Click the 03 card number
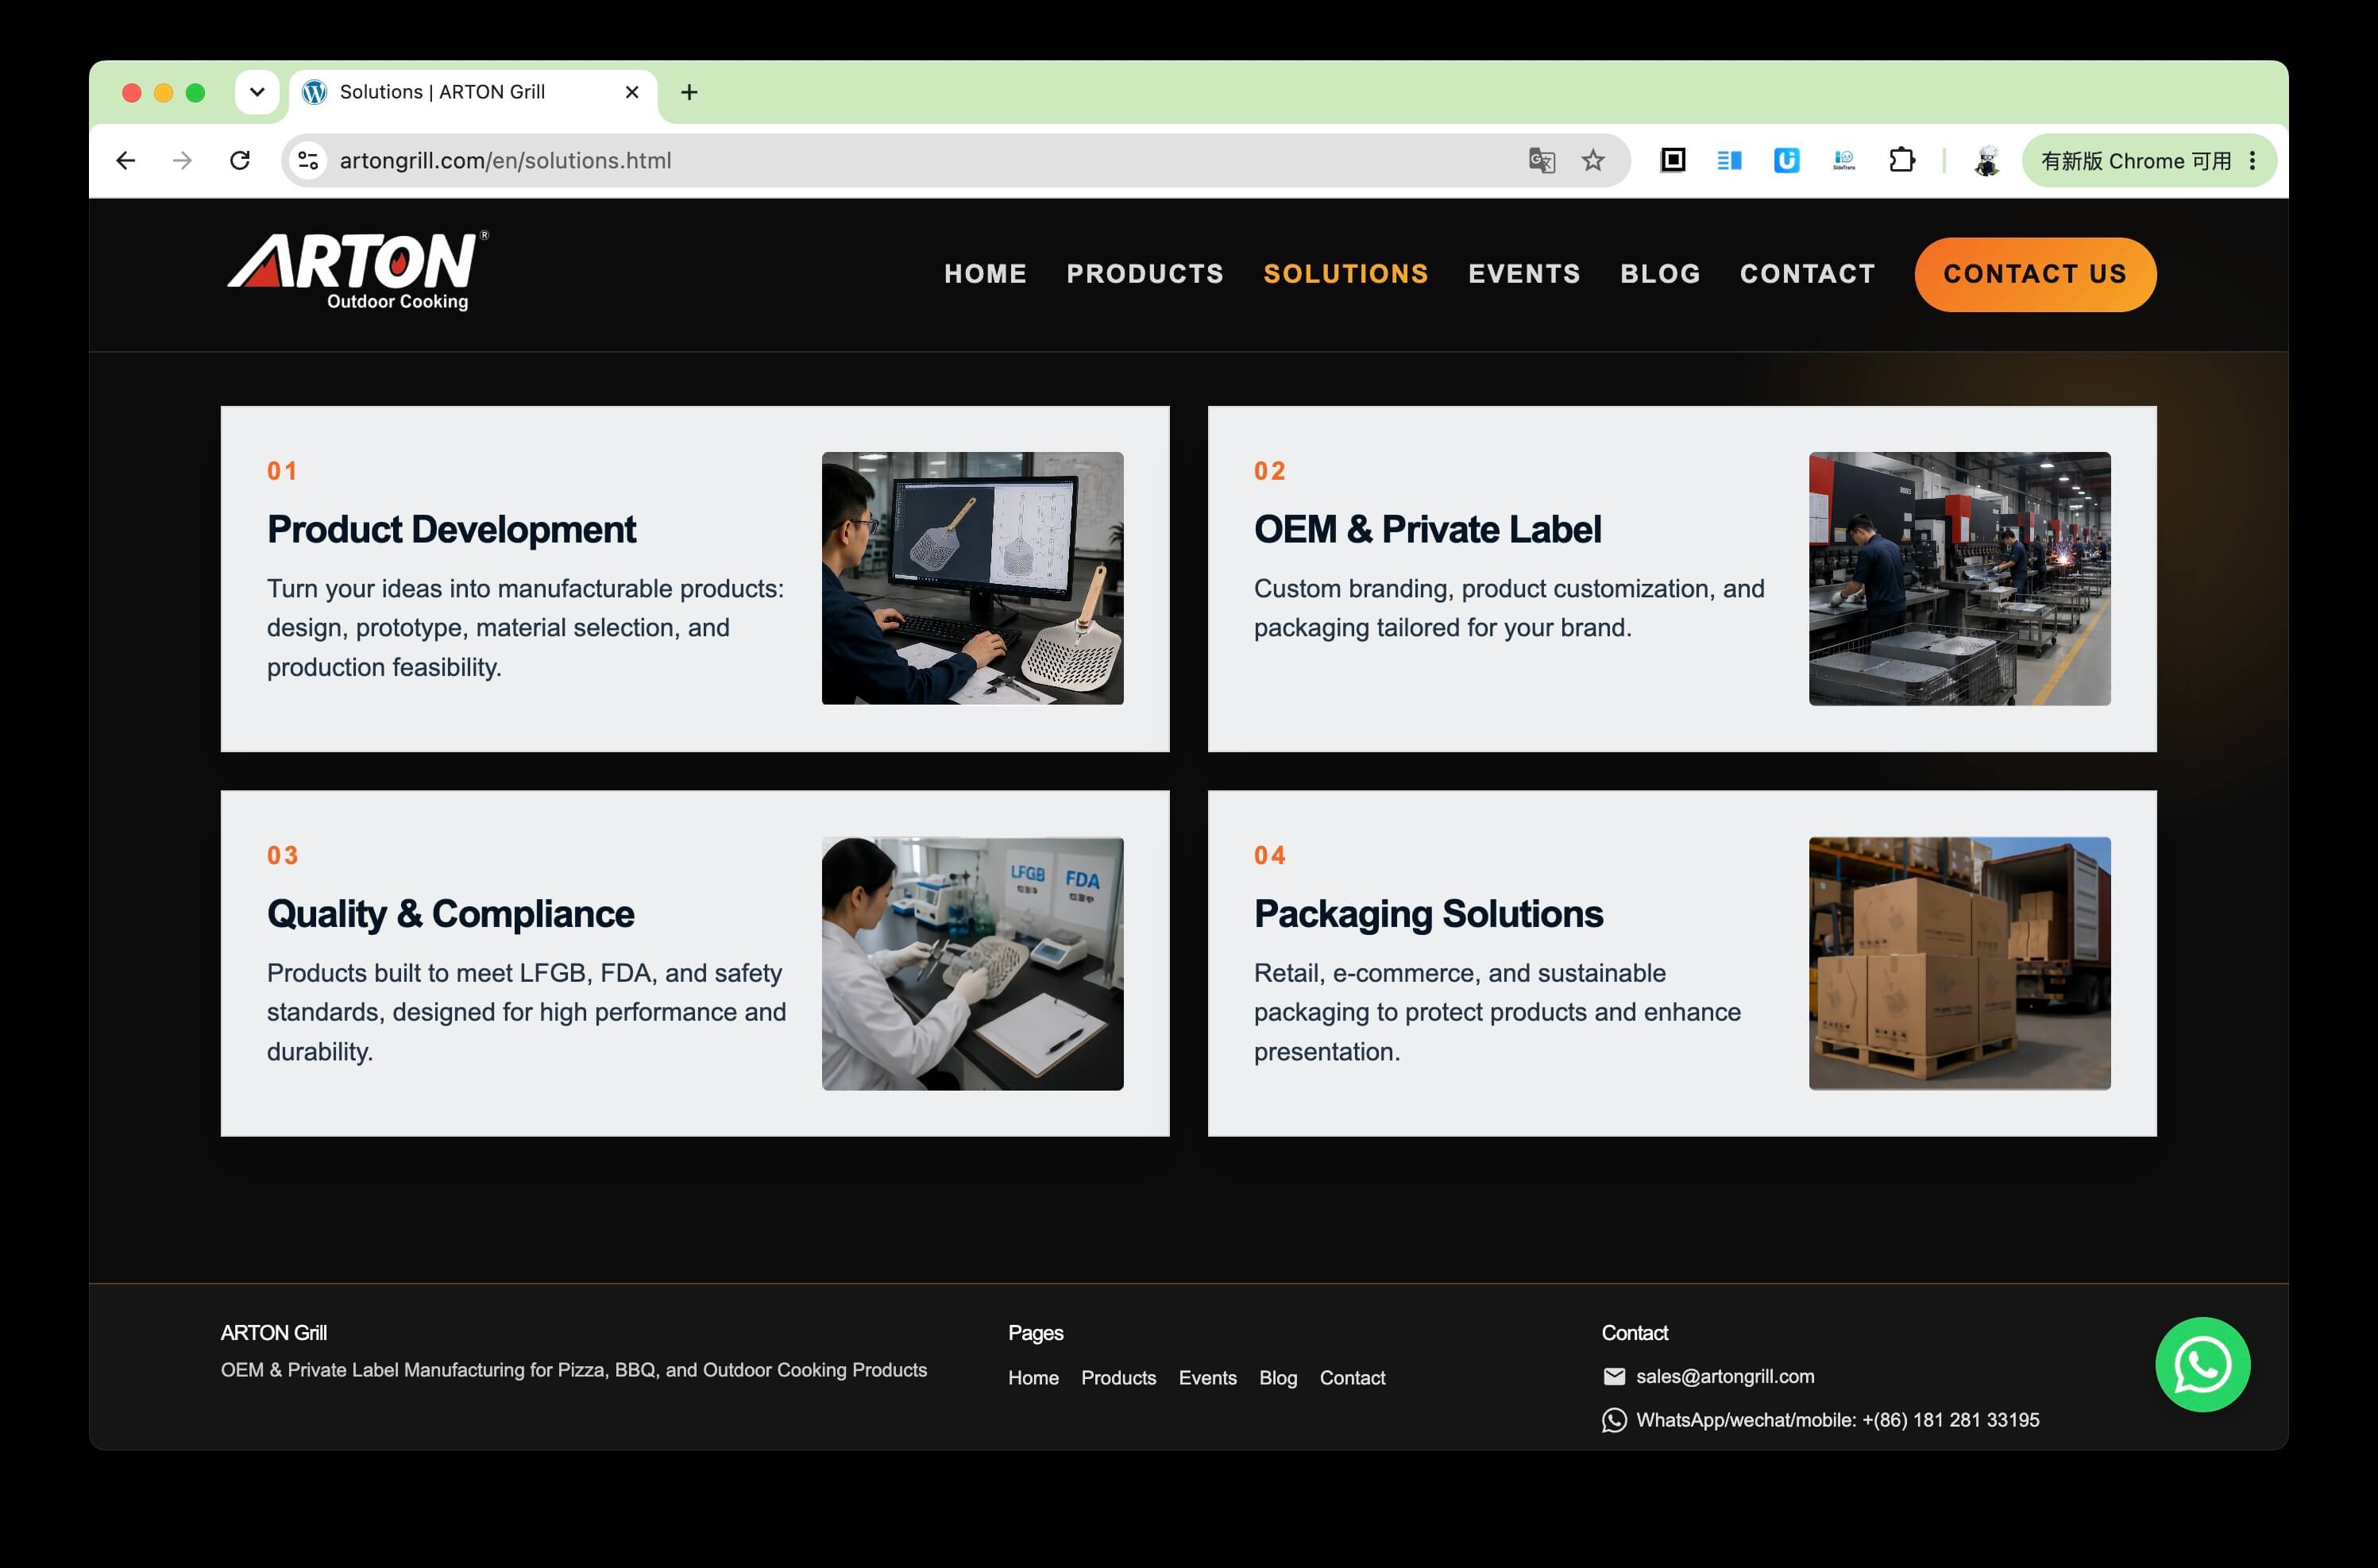The image size is (2378, 1568). tap(282, 856)
